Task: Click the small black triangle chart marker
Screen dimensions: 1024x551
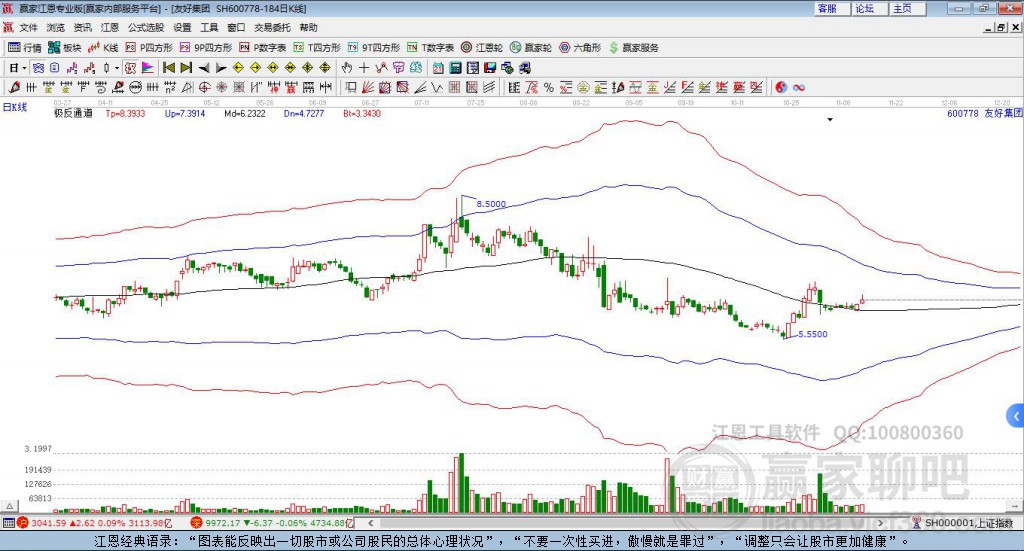Action: pyautogui.click(x=830, y=119)
